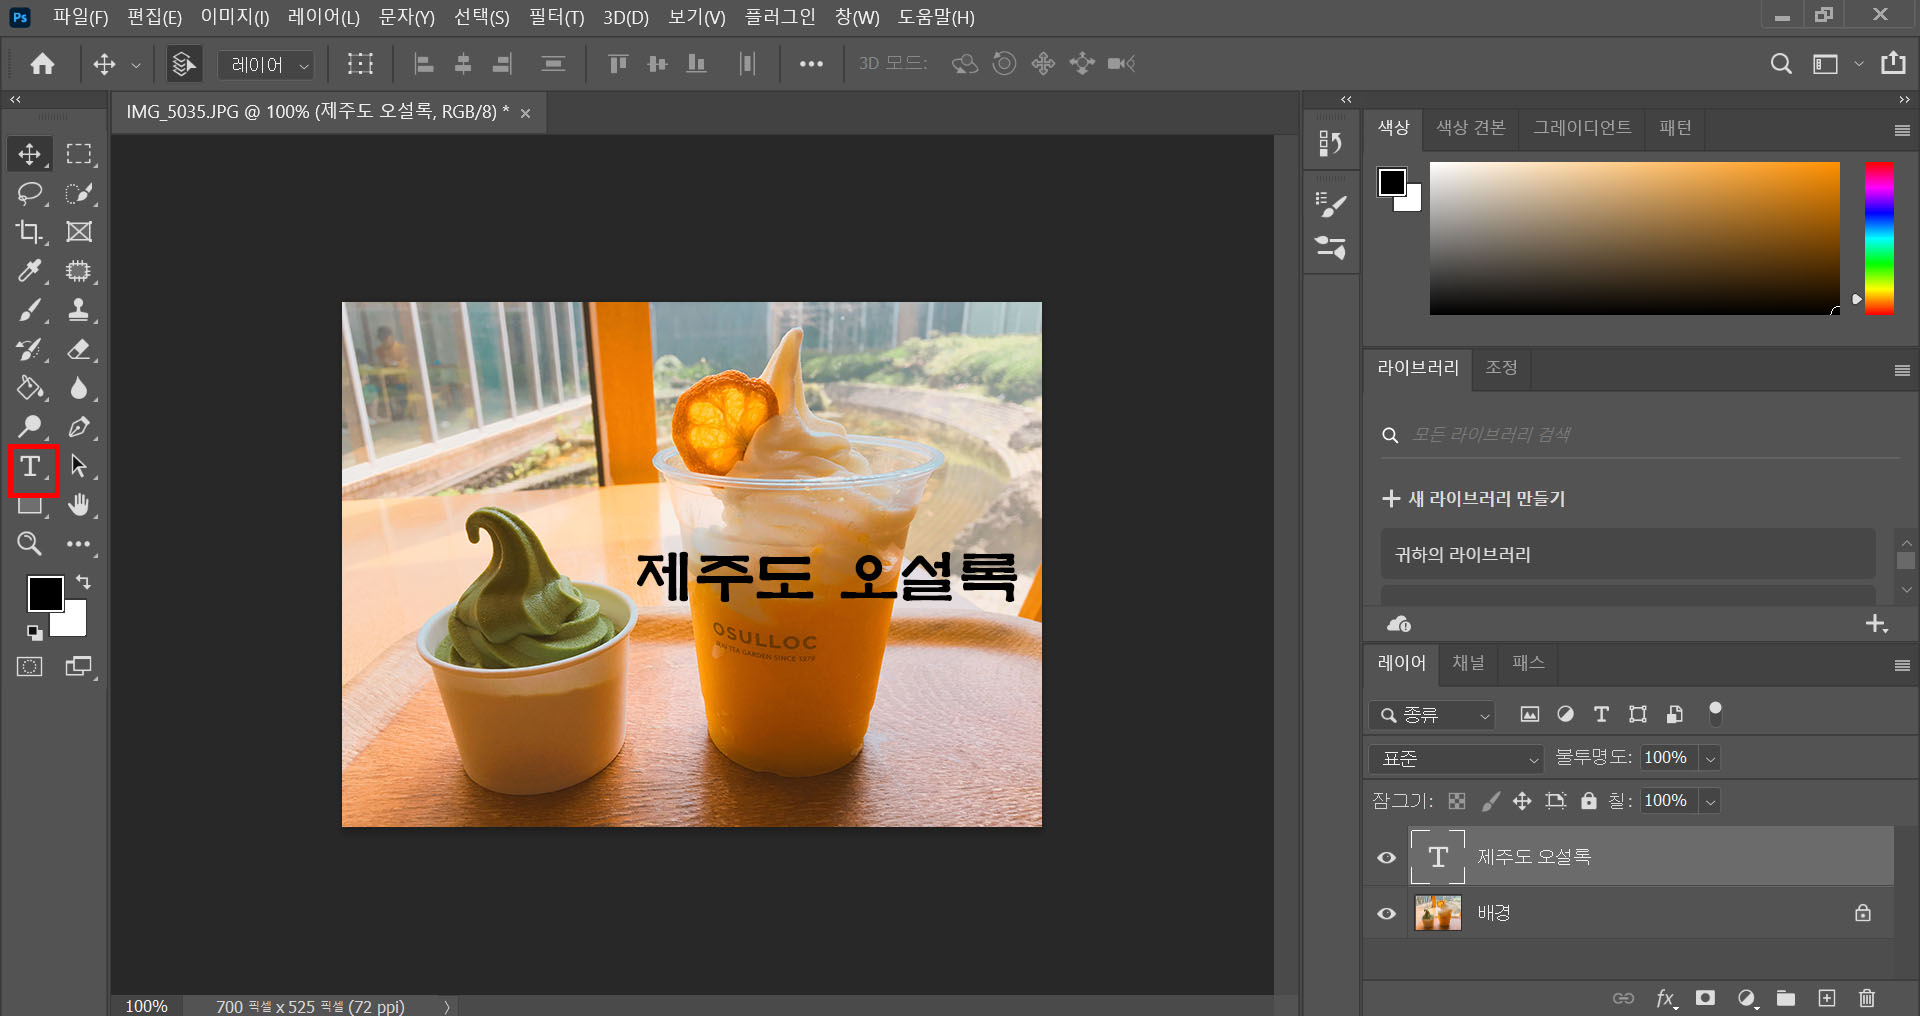The width and height of the screenshot is (1920, 1016).
Task: Toggle Auto-Select layers icon
Action: click(x=184, y=64)
